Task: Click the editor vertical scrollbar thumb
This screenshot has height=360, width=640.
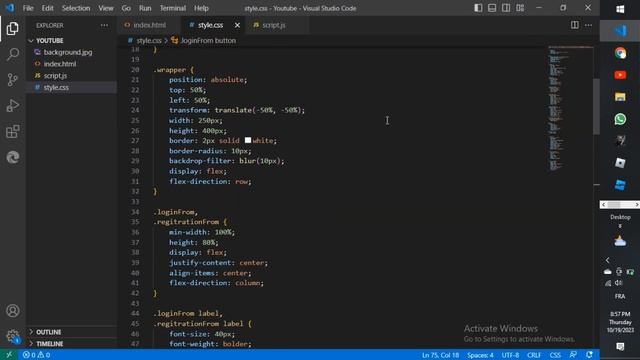Action: (x=596, y=106)
